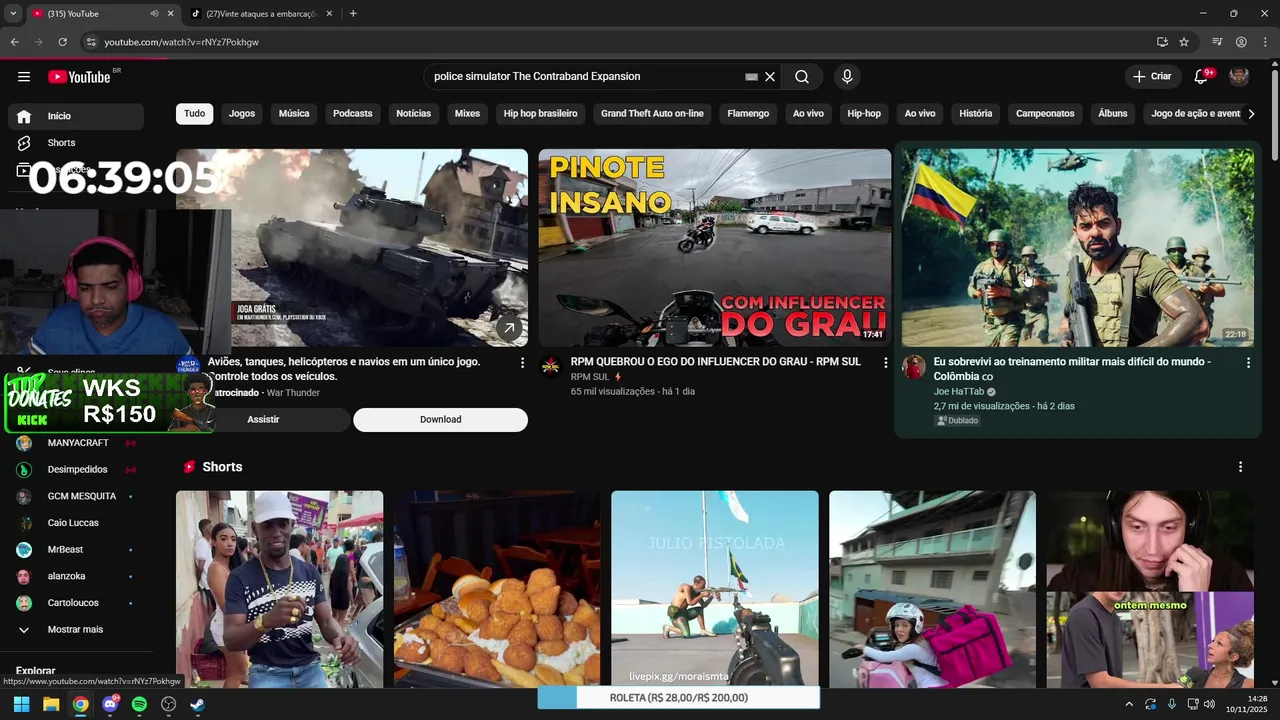Close the Vinte ataques tab
Viewport: 1280px width, 720px height.
click(x=329, y=14)
